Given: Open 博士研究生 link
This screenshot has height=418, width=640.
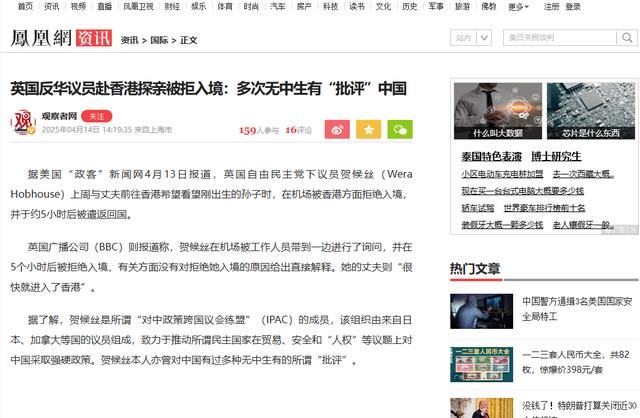Looking at the screenshot, I should point(556,156).
